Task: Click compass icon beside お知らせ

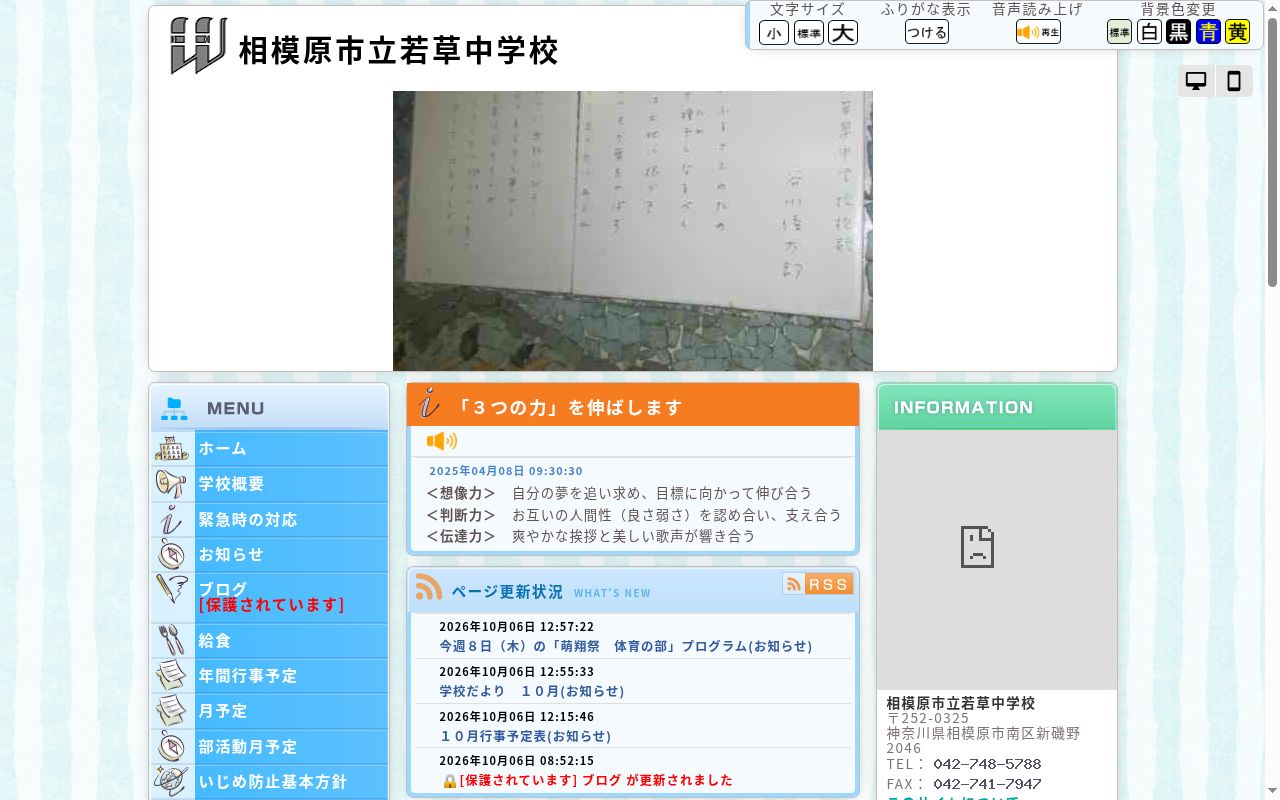Action: point(172,555)
